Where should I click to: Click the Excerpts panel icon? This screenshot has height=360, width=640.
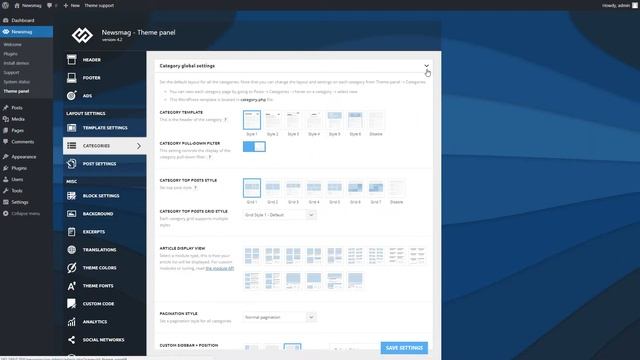click(x=71, y=232)
